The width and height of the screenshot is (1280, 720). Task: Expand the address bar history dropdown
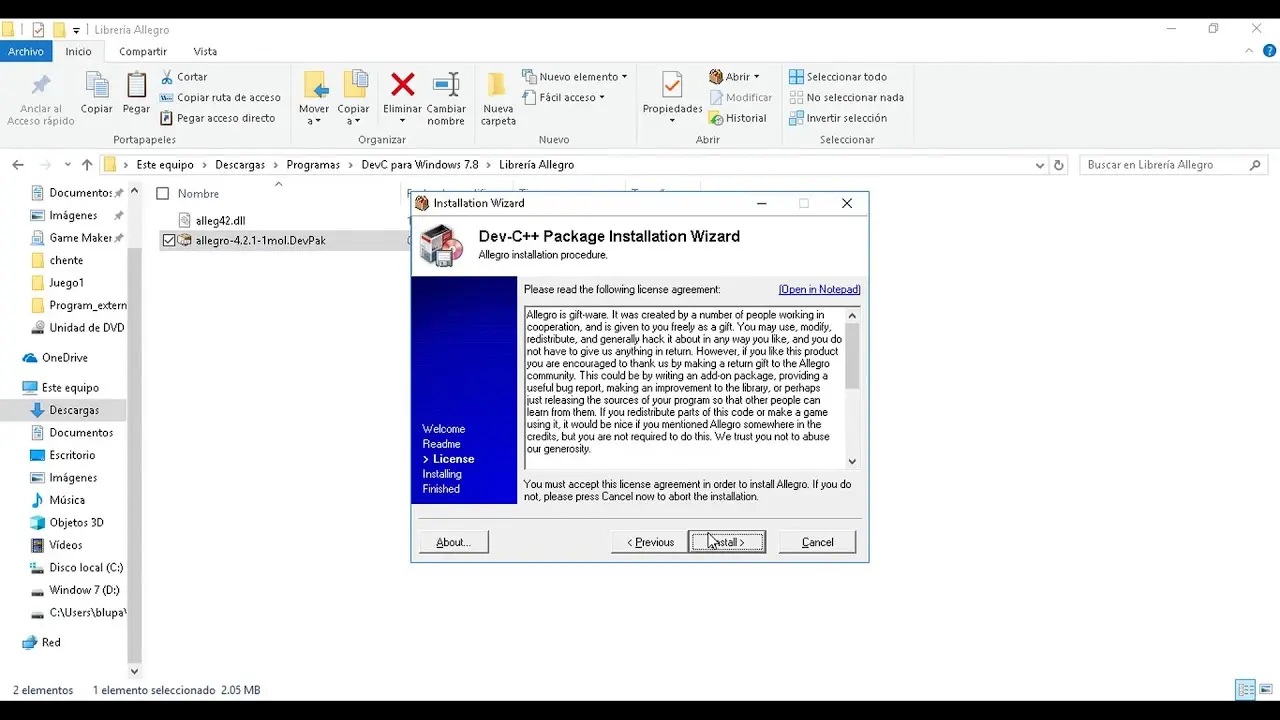[1040, 165]
